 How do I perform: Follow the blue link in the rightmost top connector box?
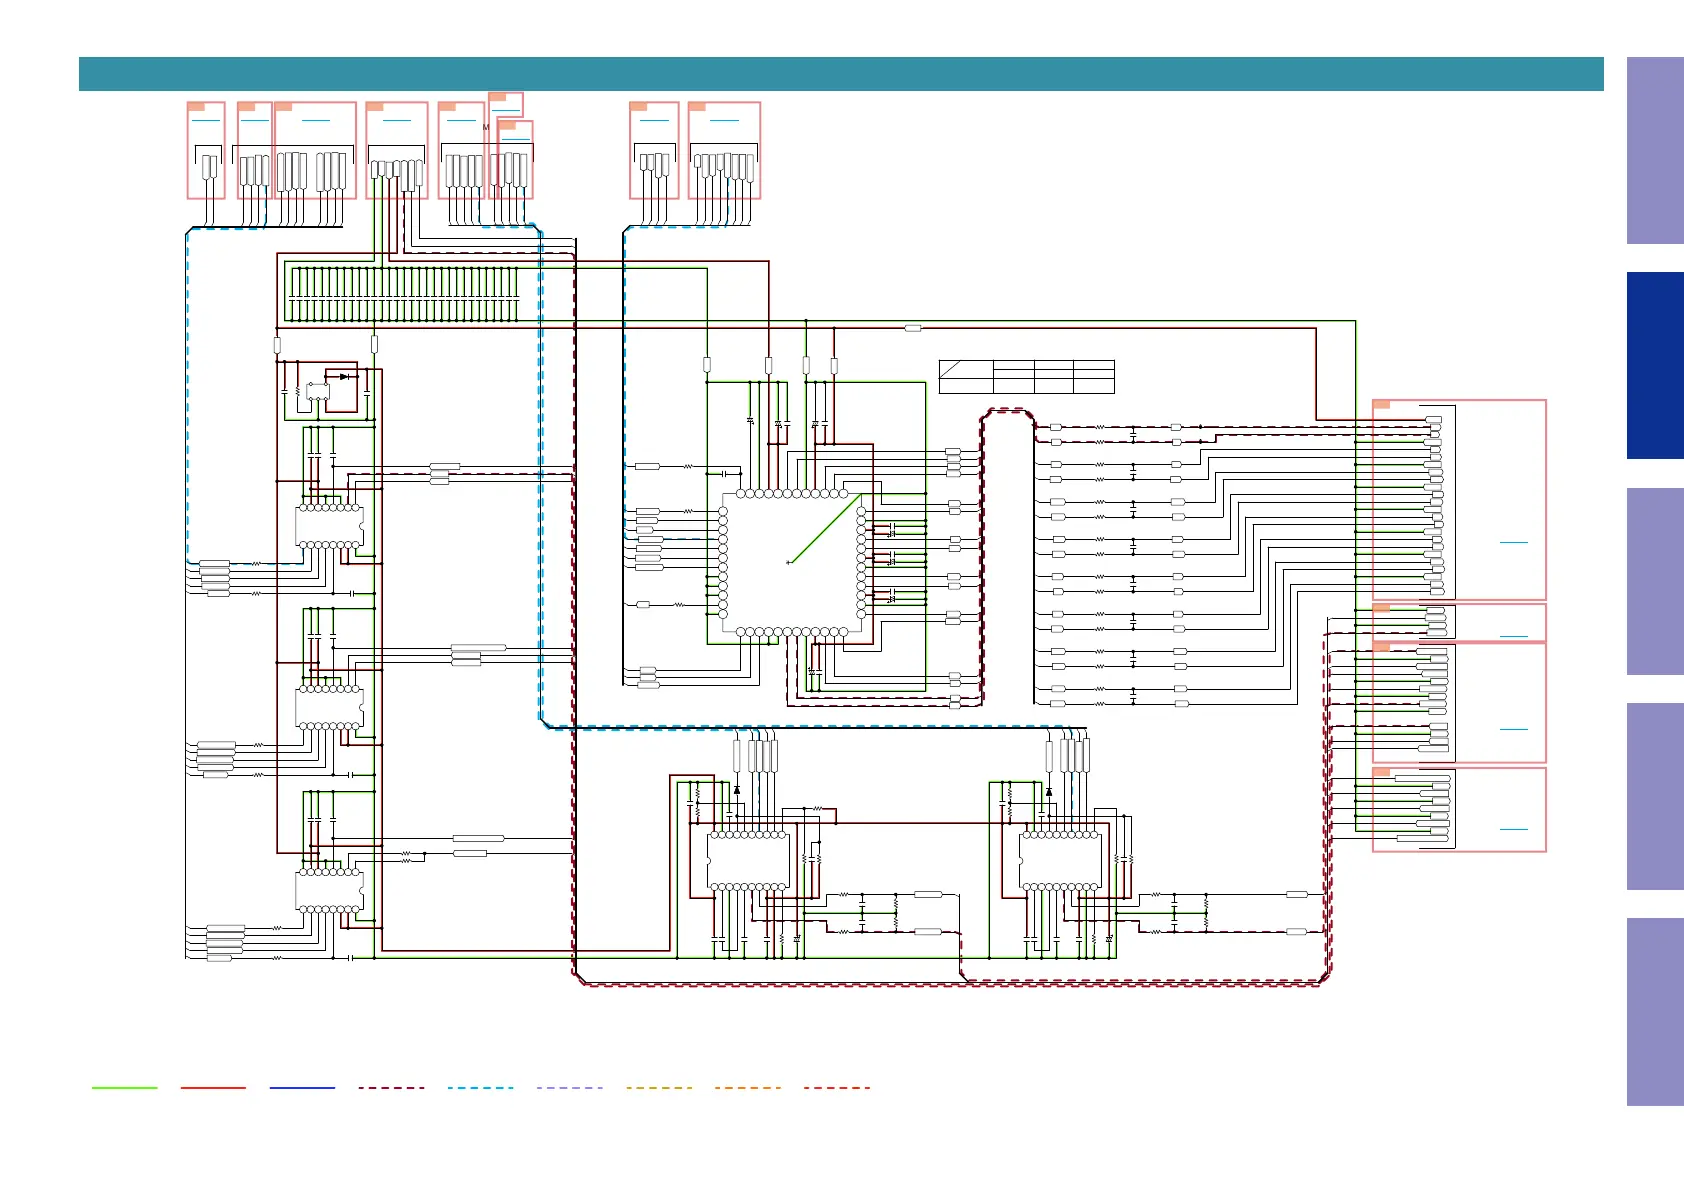[724, 120]
